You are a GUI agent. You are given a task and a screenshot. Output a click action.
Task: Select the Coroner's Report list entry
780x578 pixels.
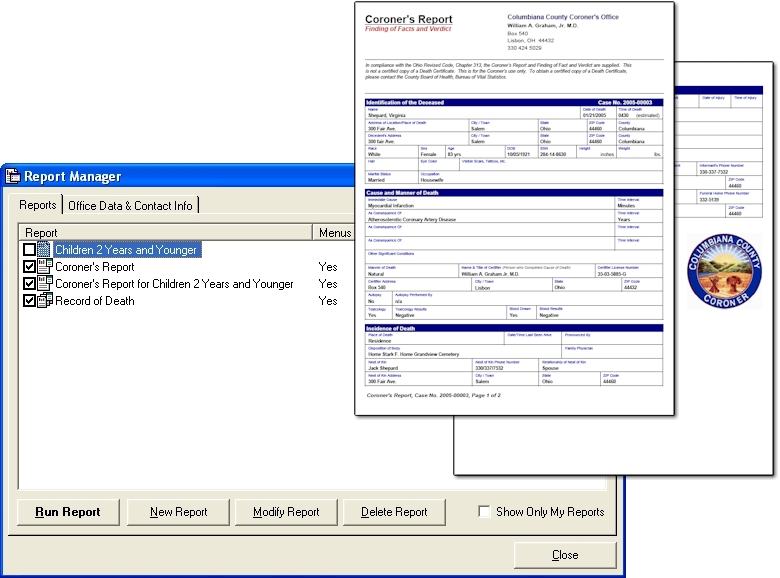(95, 267)
